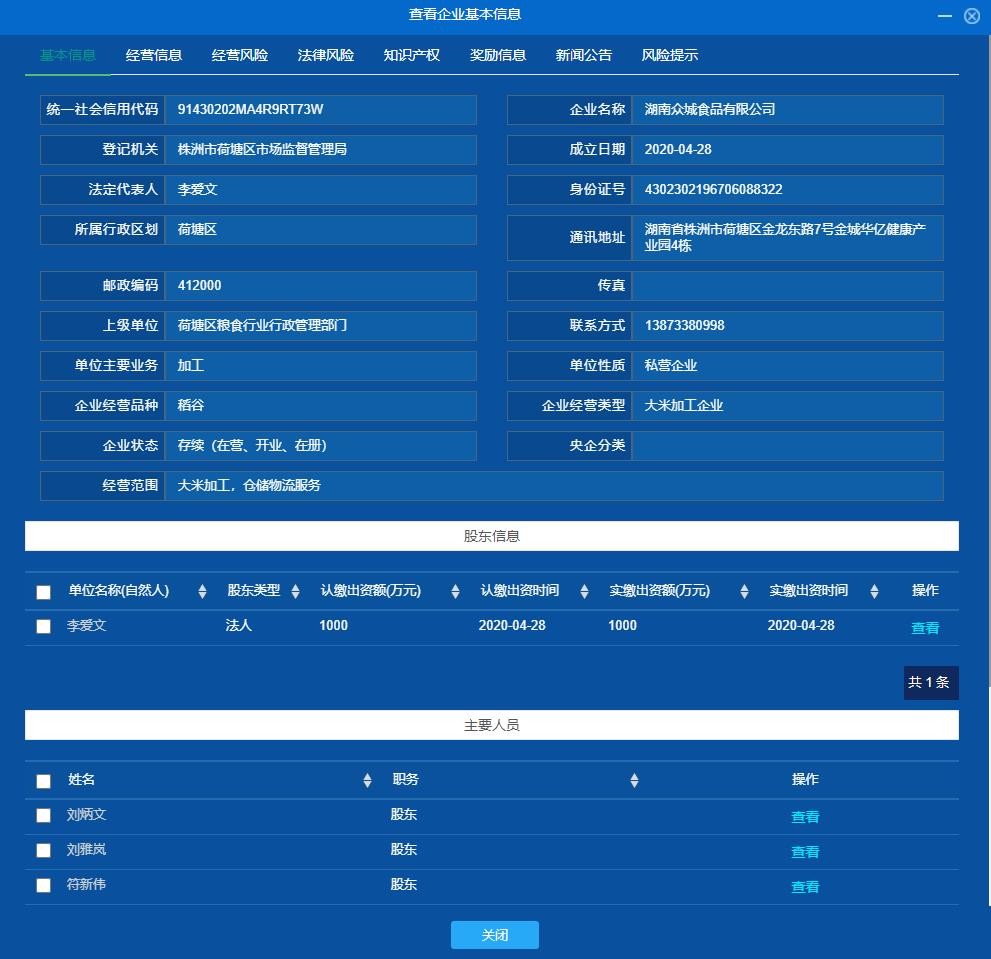Sort by 单位名称(自然人) column arrows

202,592
